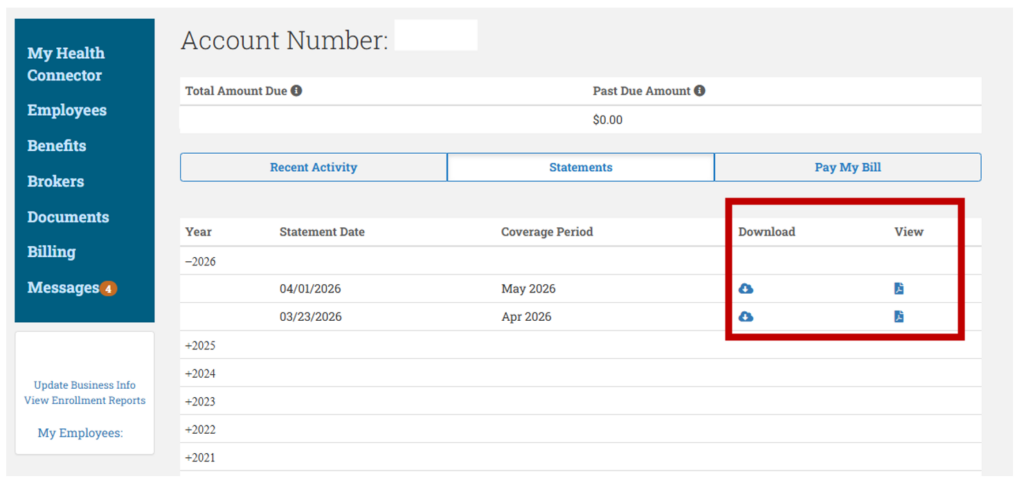
Task: Click the Statement Date column header
Action: (322, 232)
